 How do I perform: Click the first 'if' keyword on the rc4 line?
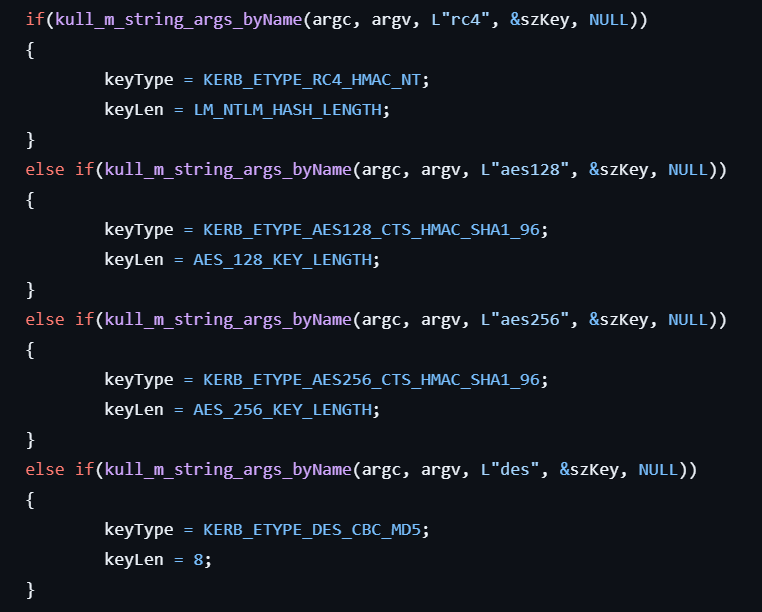click(35, 20)
